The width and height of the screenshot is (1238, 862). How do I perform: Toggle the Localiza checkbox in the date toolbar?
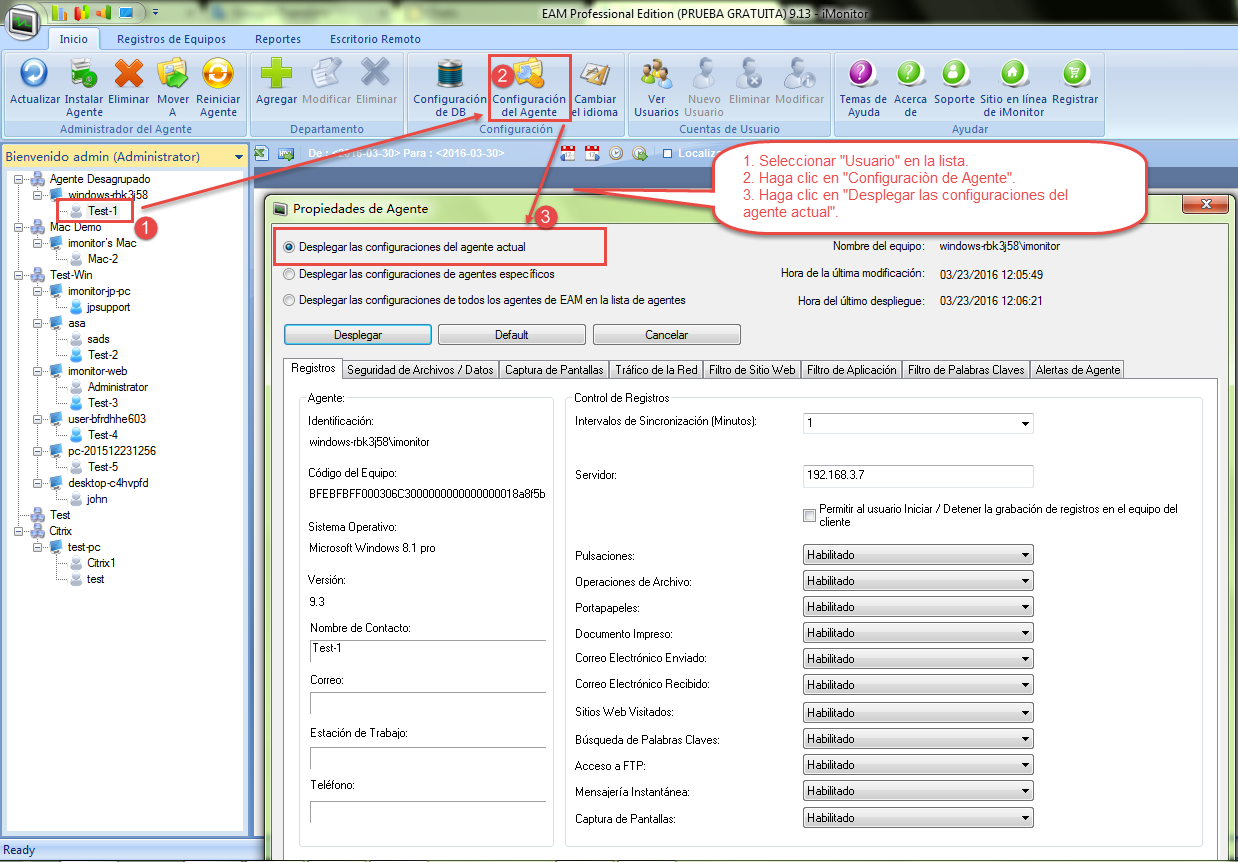(668, 153)
